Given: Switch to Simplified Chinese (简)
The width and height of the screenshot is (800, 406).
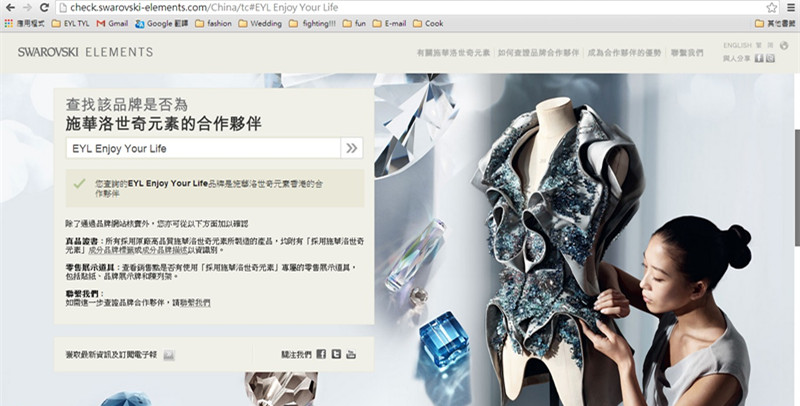Looking at the screenshot, I should pyautogui.click(x=770, y=45).
